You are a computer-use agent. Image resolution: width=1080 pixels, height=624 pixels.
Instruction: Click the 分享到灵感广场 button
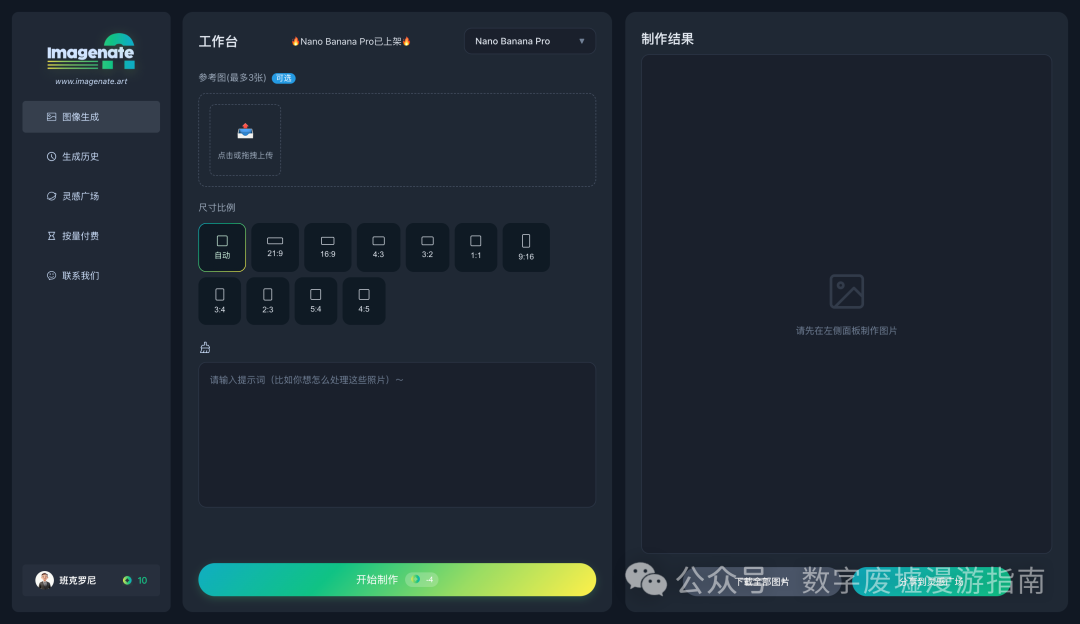pyautogui.click(x=930, y=582)
